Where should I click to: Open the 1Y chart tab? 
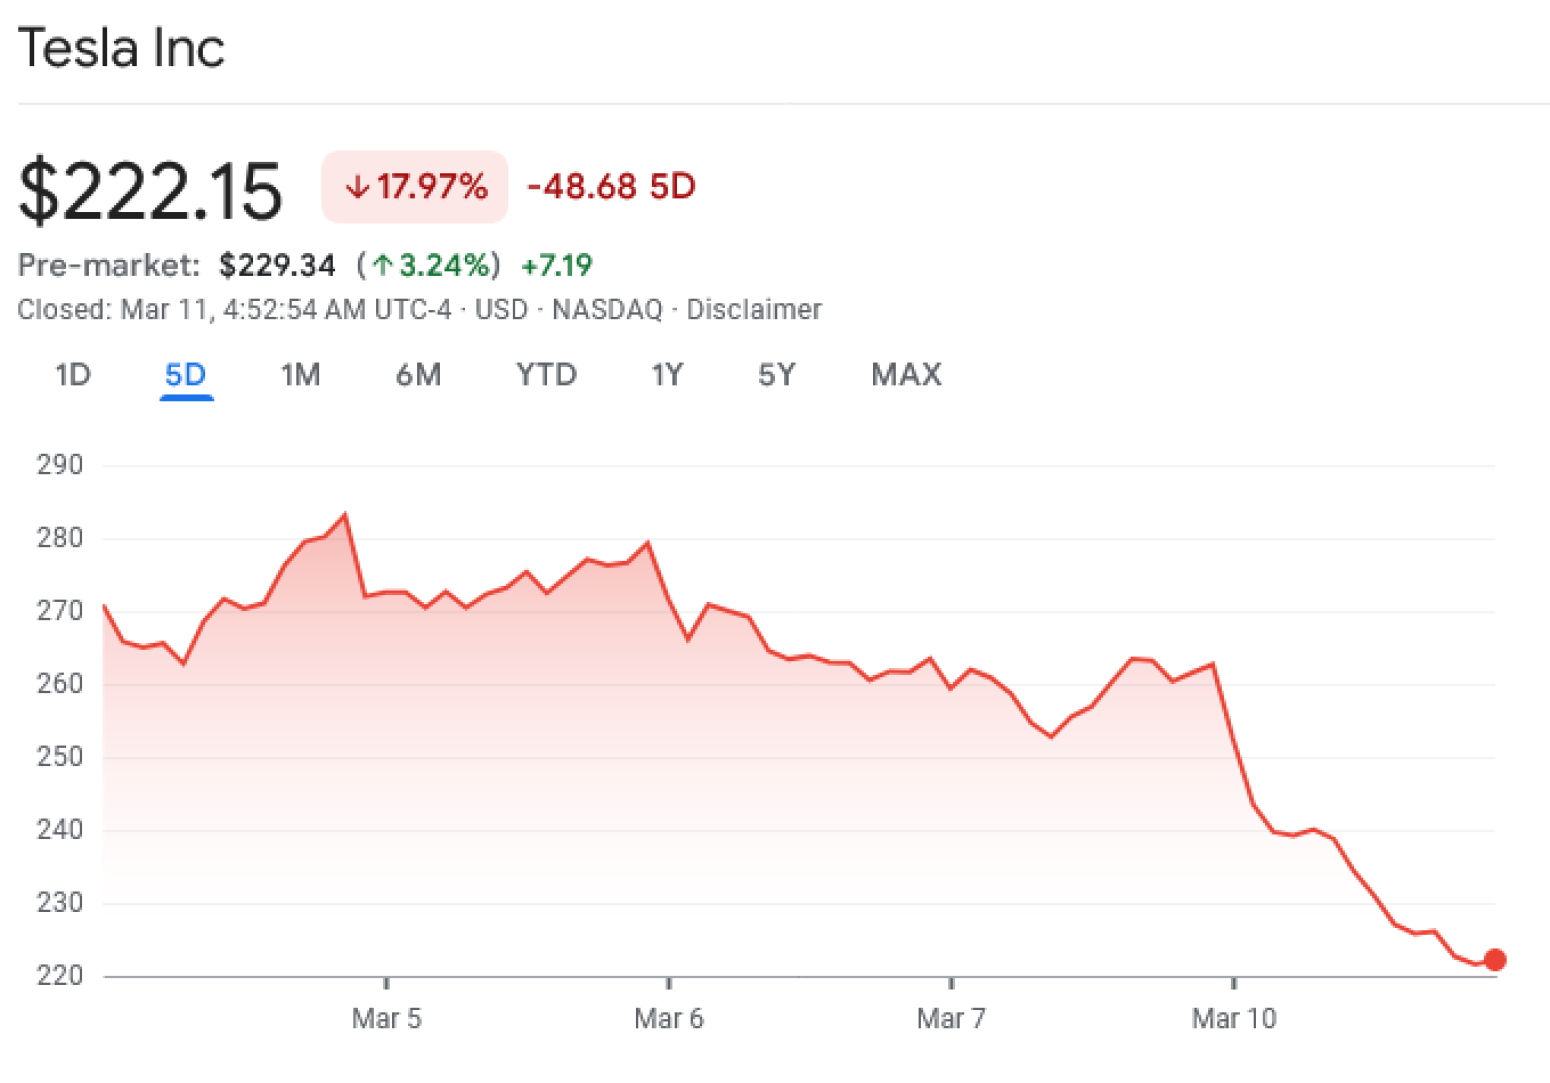point(667,375)
